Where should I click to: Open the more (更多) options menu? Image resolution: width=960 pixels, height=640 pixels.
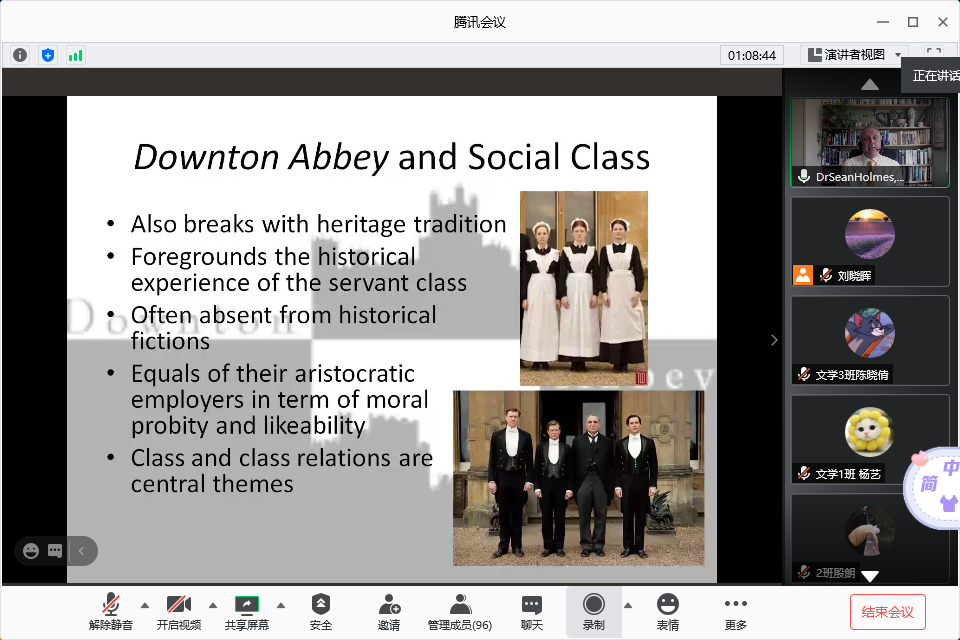click(x=735, y=611)
